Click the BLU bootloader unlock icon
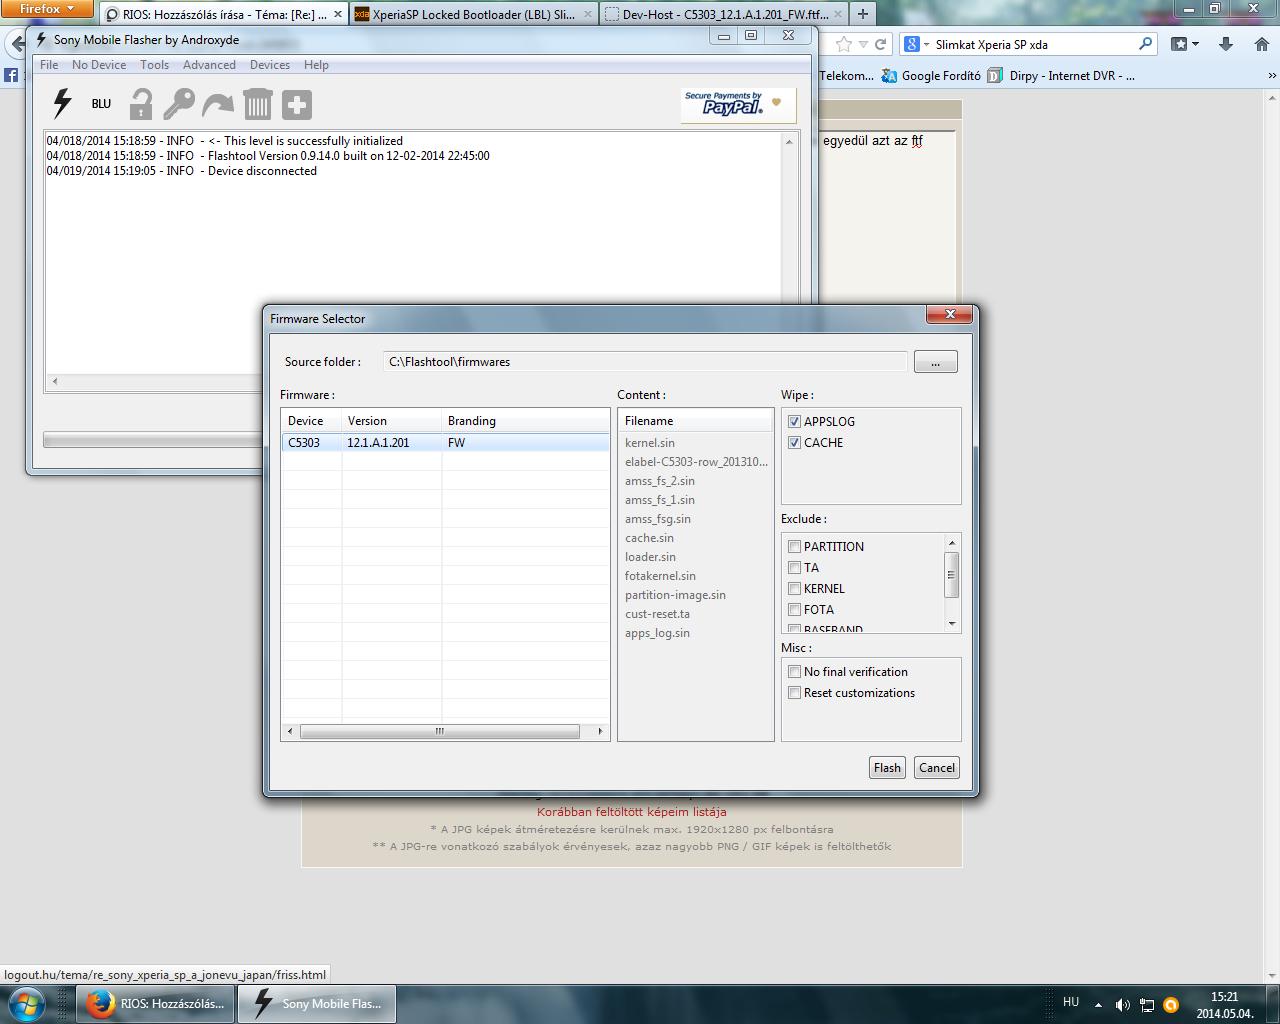The width and height of the screenshot is (1280, 1024). 101,104
